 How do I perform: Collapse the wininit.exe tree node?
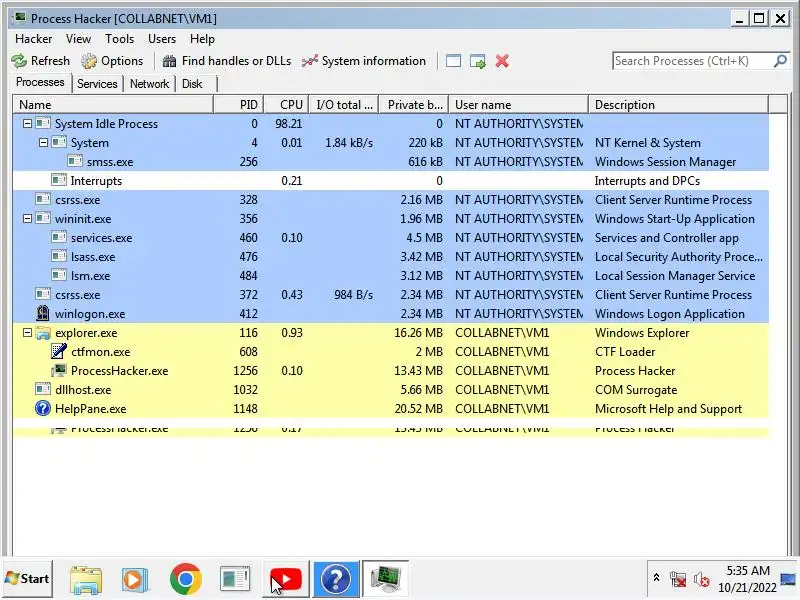(27, 219)
